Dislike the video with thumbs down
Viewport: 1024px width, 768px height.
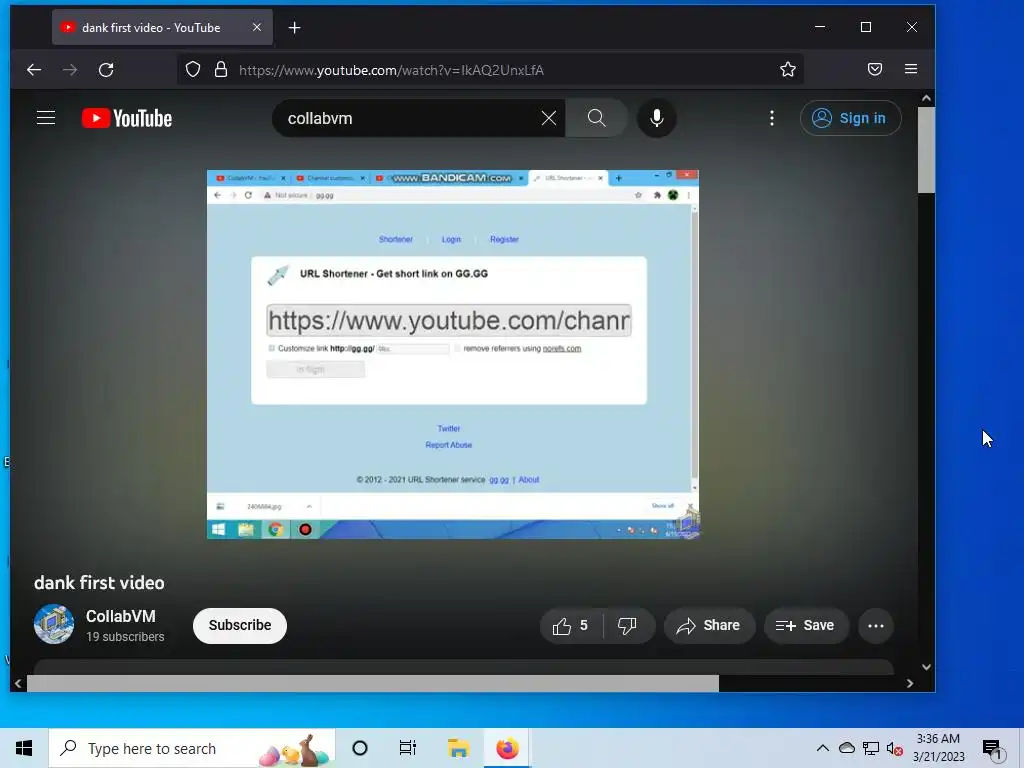(628, 626)
